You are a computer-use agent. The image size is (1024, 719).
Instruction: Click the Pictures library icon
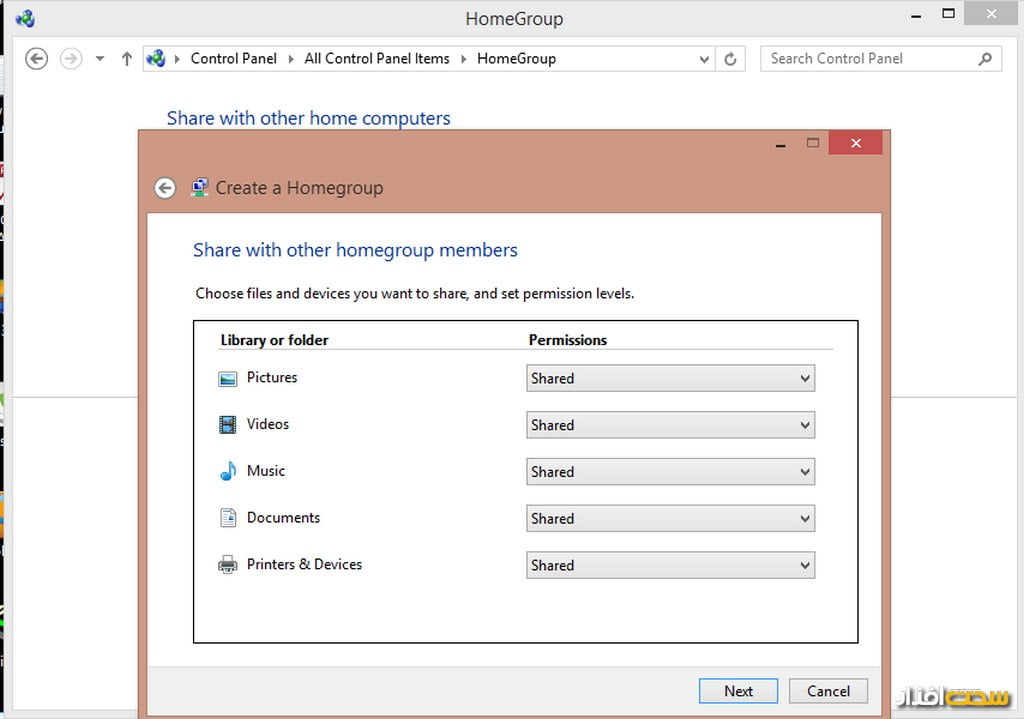[228, 378]
